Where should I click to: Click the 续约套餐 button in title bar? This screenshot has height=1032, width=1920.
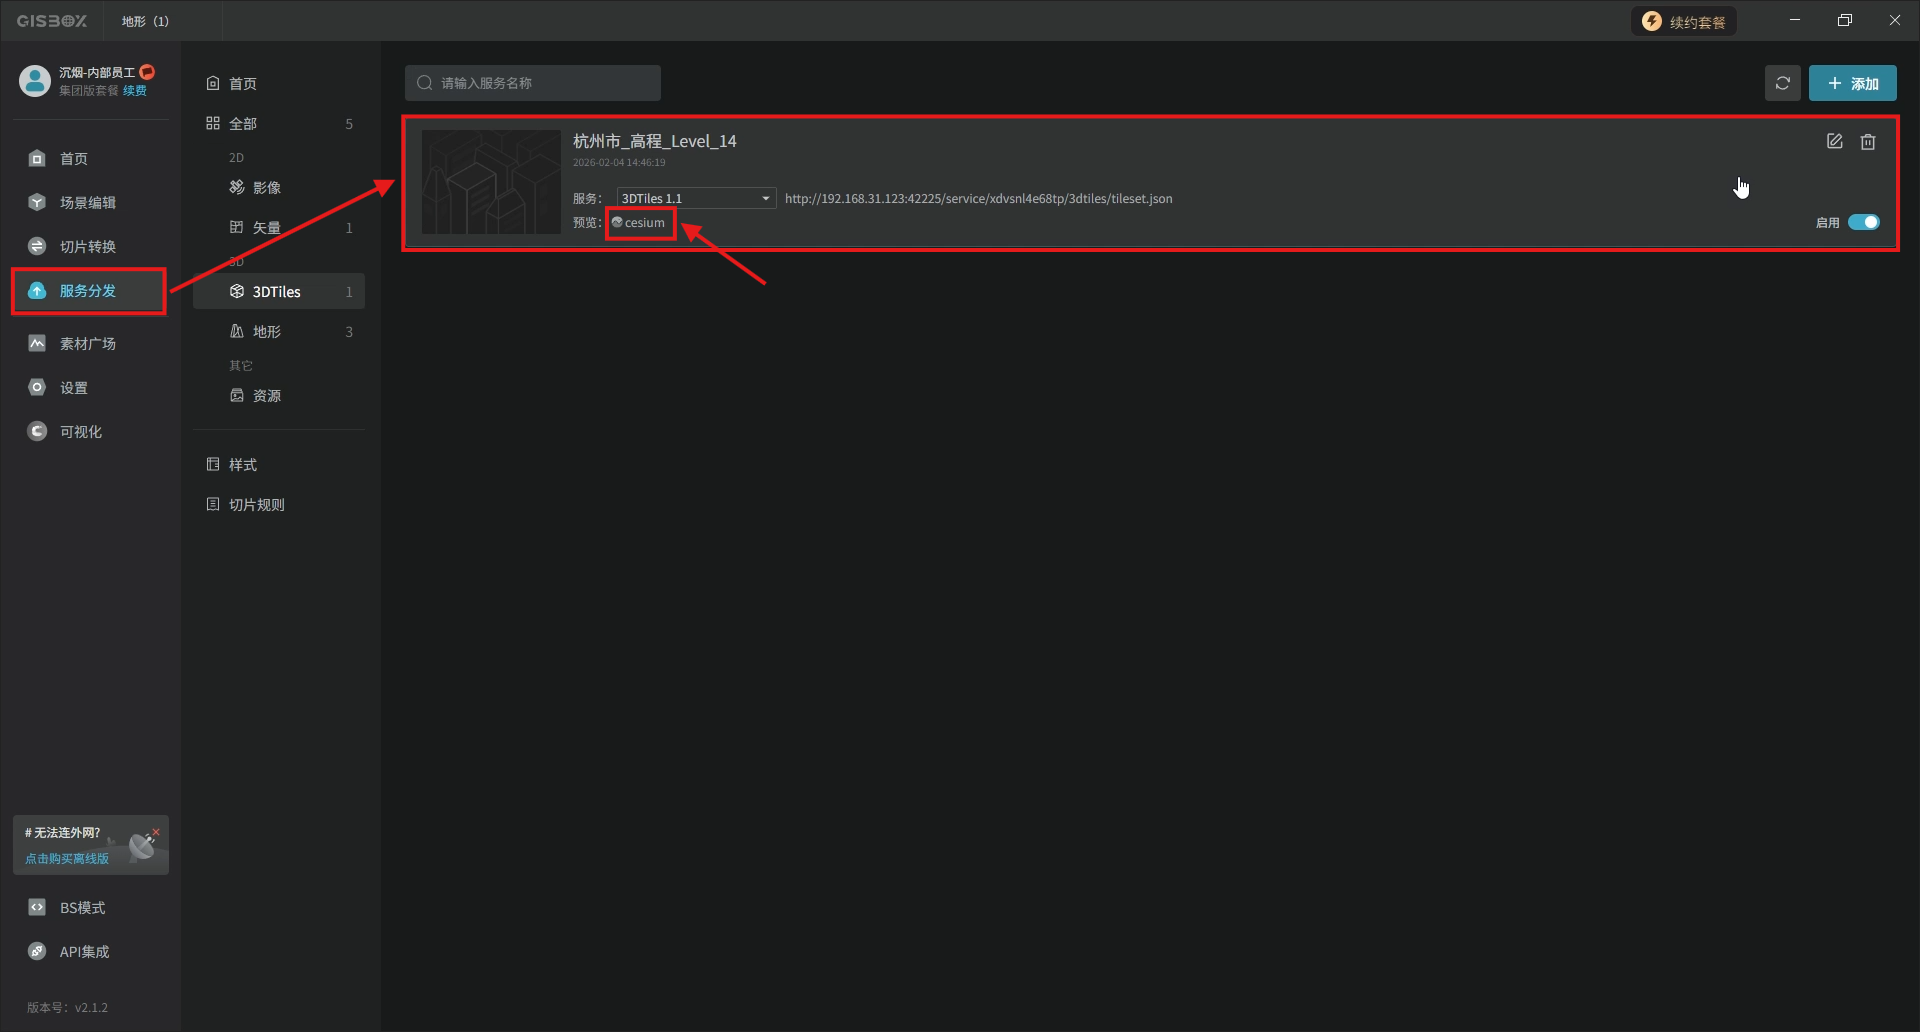tap(1684, 22)
